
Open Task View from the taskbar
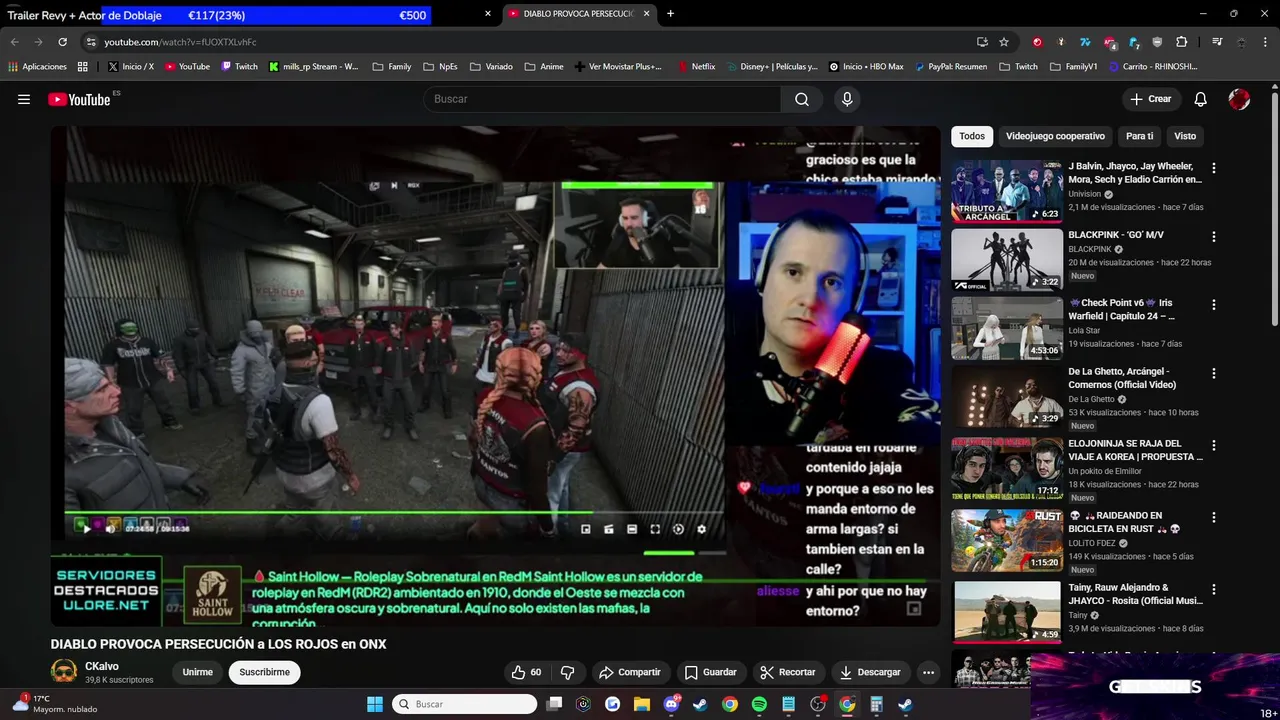pyautogui.click(x=554, y=704)
